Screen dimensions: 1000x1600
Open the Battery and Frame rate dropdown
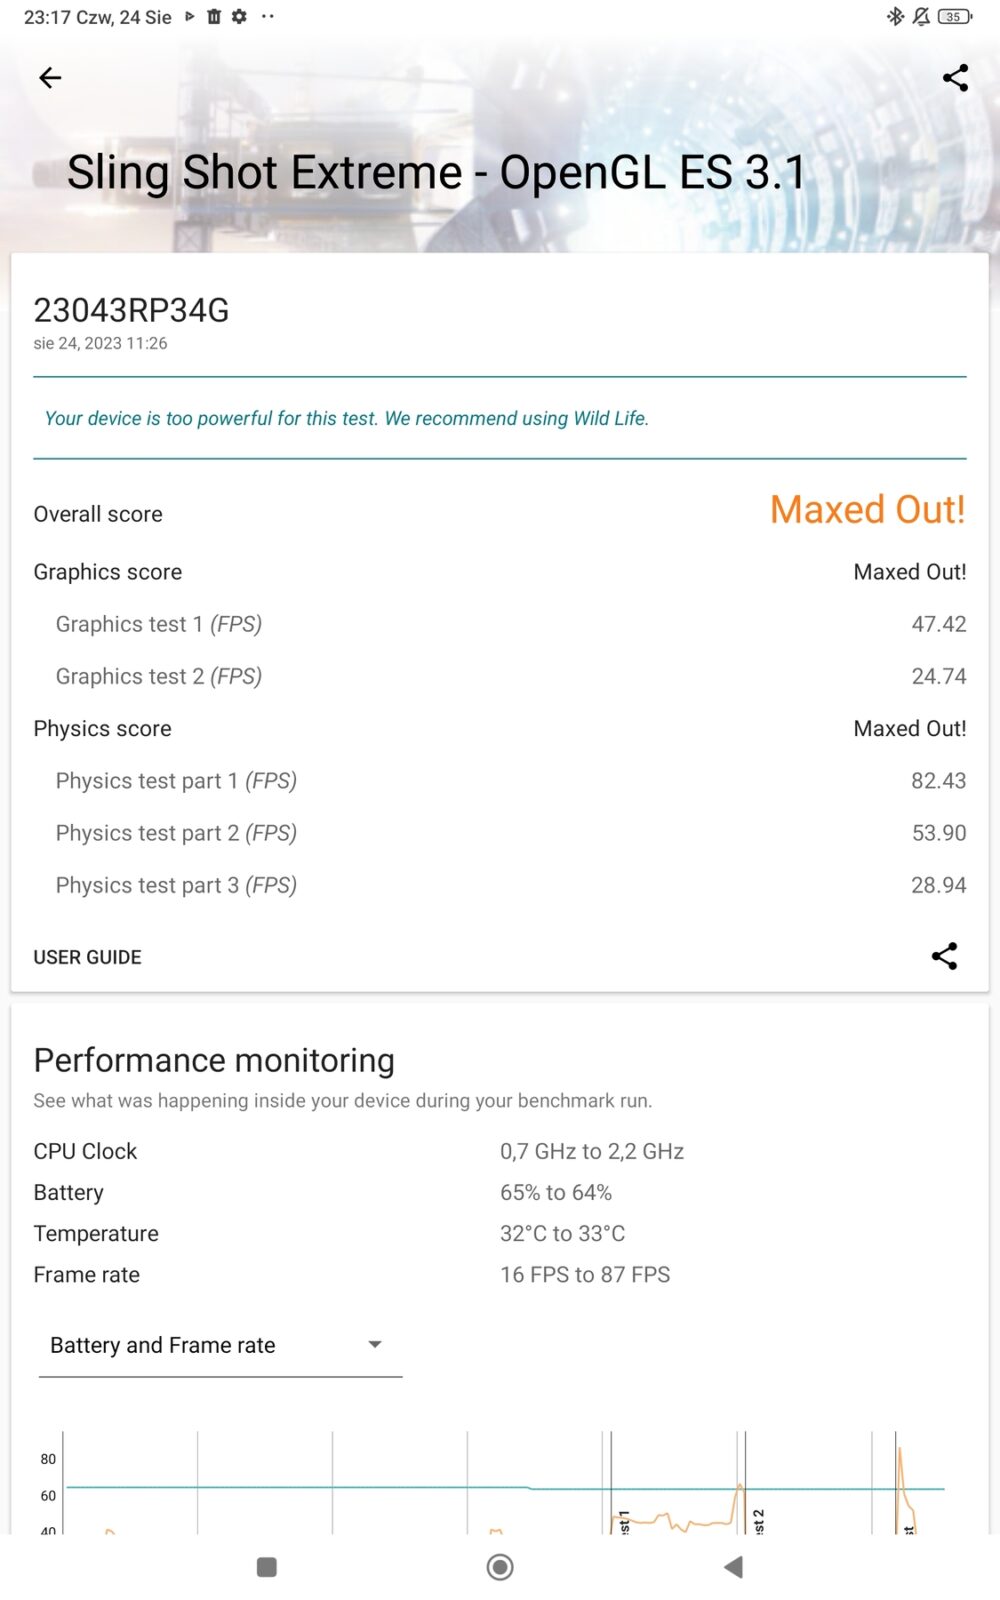click(218, 1345)
